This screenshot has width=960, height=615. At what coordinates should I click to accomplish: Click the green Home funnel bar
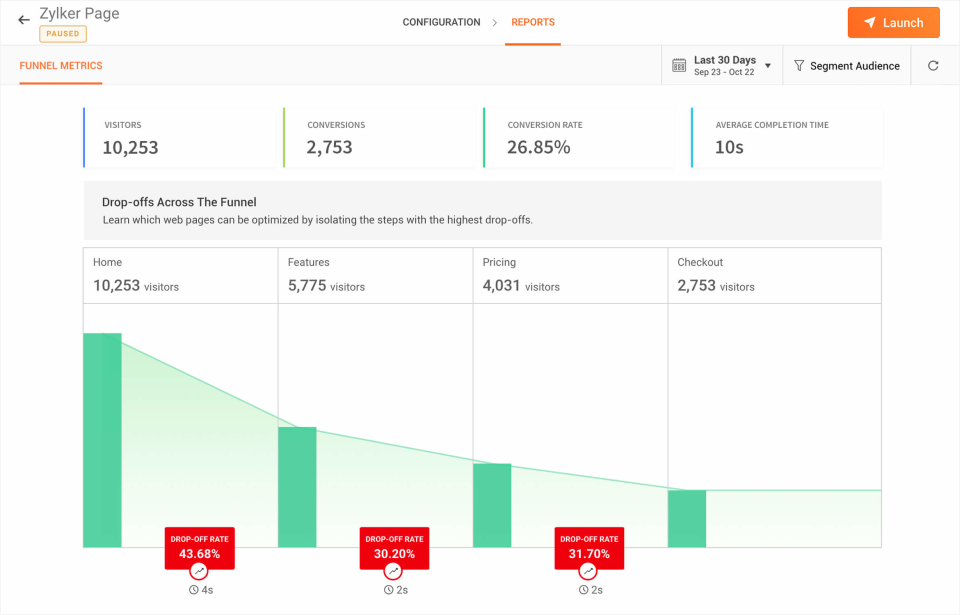coord(102,440)
